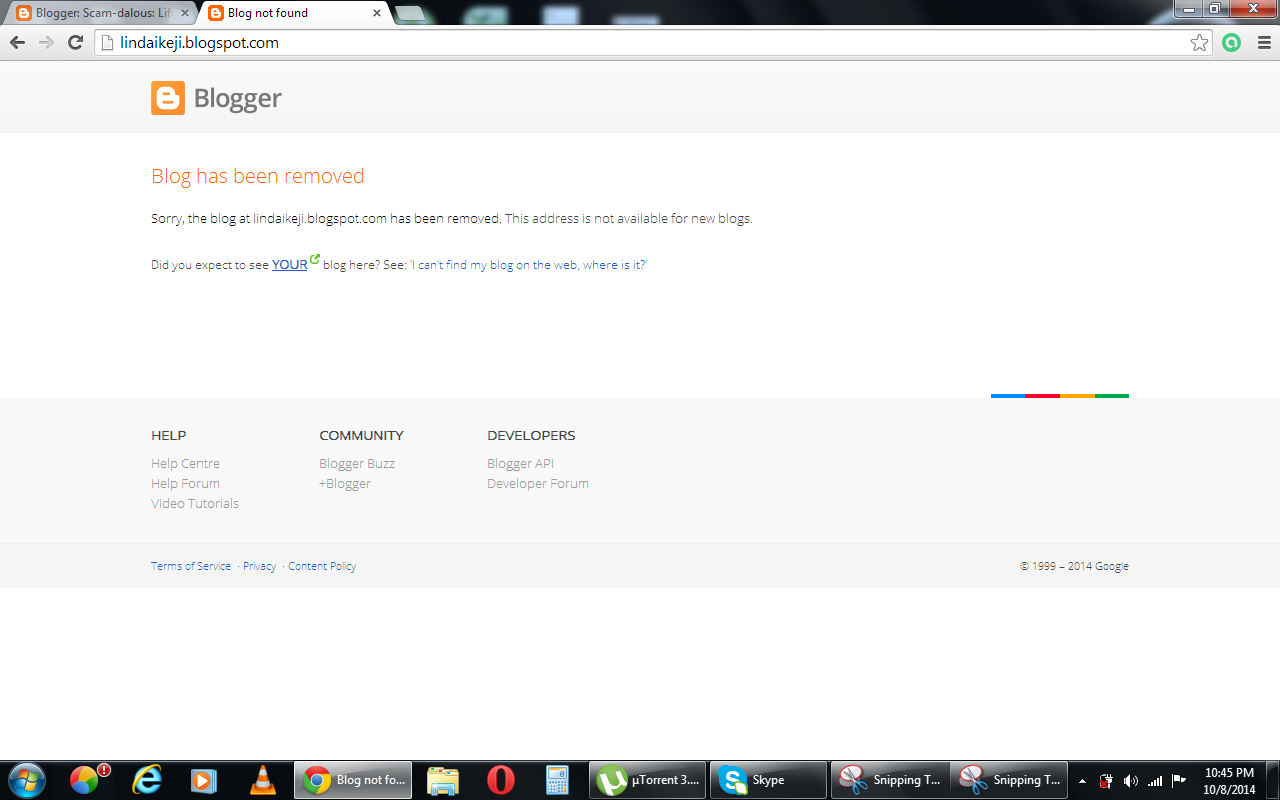
Task: Click the power plug tray icon
Action: coord(1106,780)
